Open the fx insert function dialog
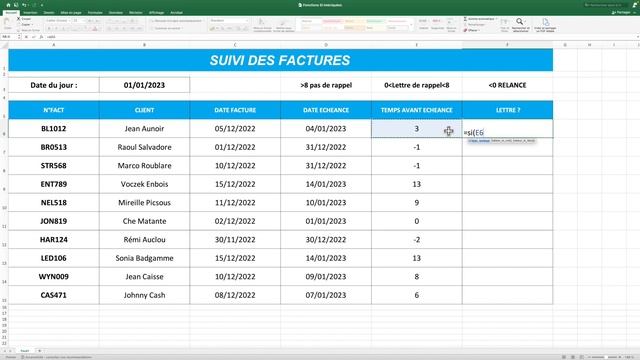The height and width of the screenshot is (360, 640). [x=41, y=37]
